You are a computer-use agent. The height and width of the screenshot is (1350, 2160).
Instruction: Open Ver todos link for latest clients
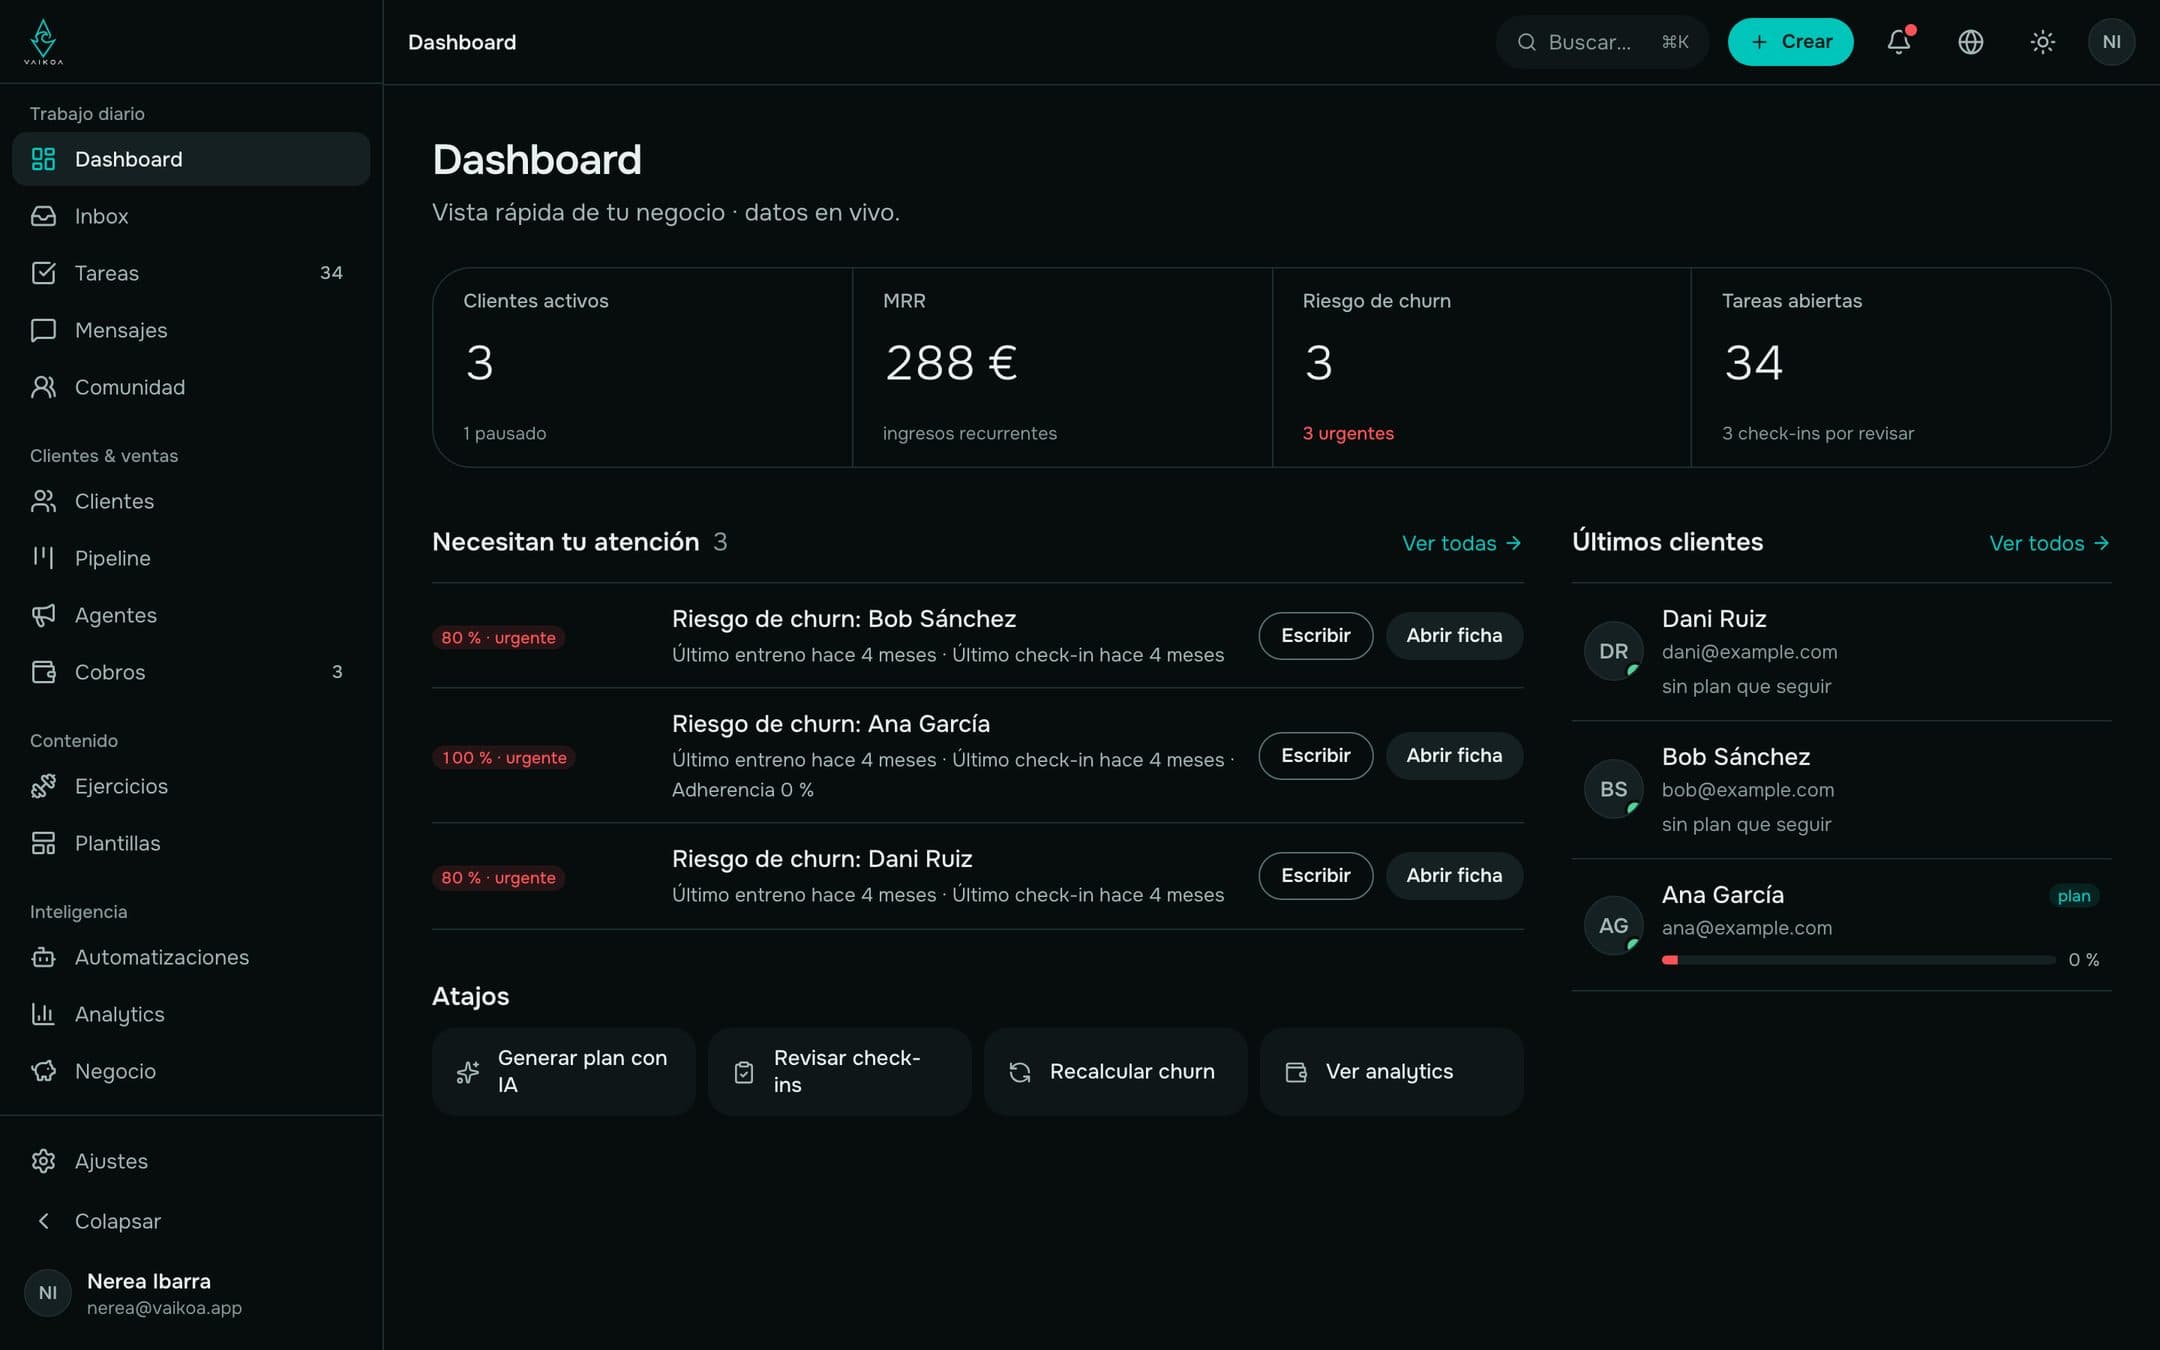tap(2049, 543)
